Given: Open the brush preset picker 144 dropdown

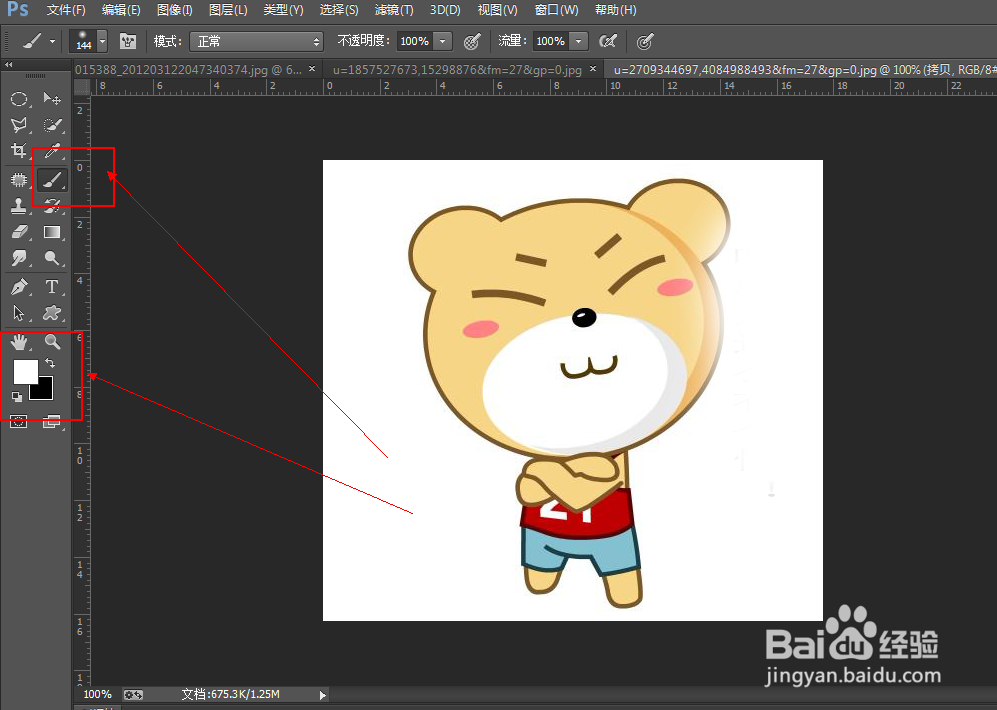Looking at the screenshot, I should click(x=102, y=41).
